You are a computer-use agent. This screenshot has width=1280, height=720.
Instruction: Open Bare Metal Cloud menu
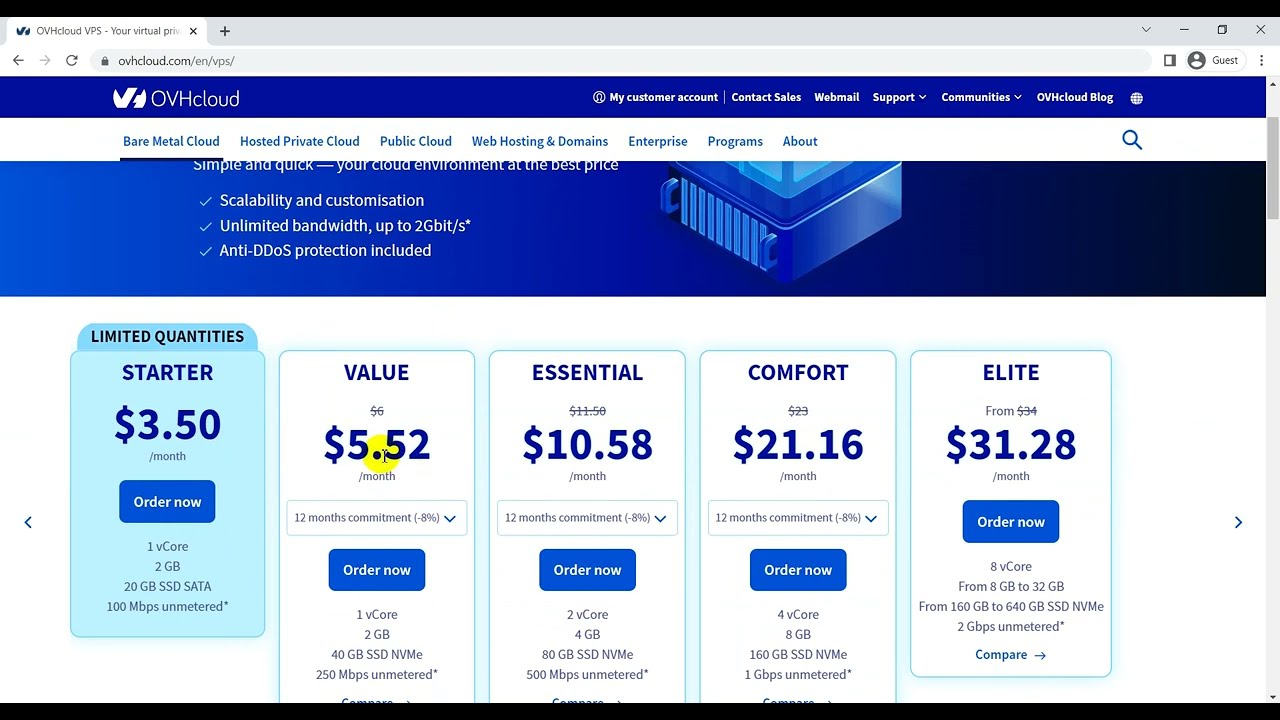coord(171,141)
